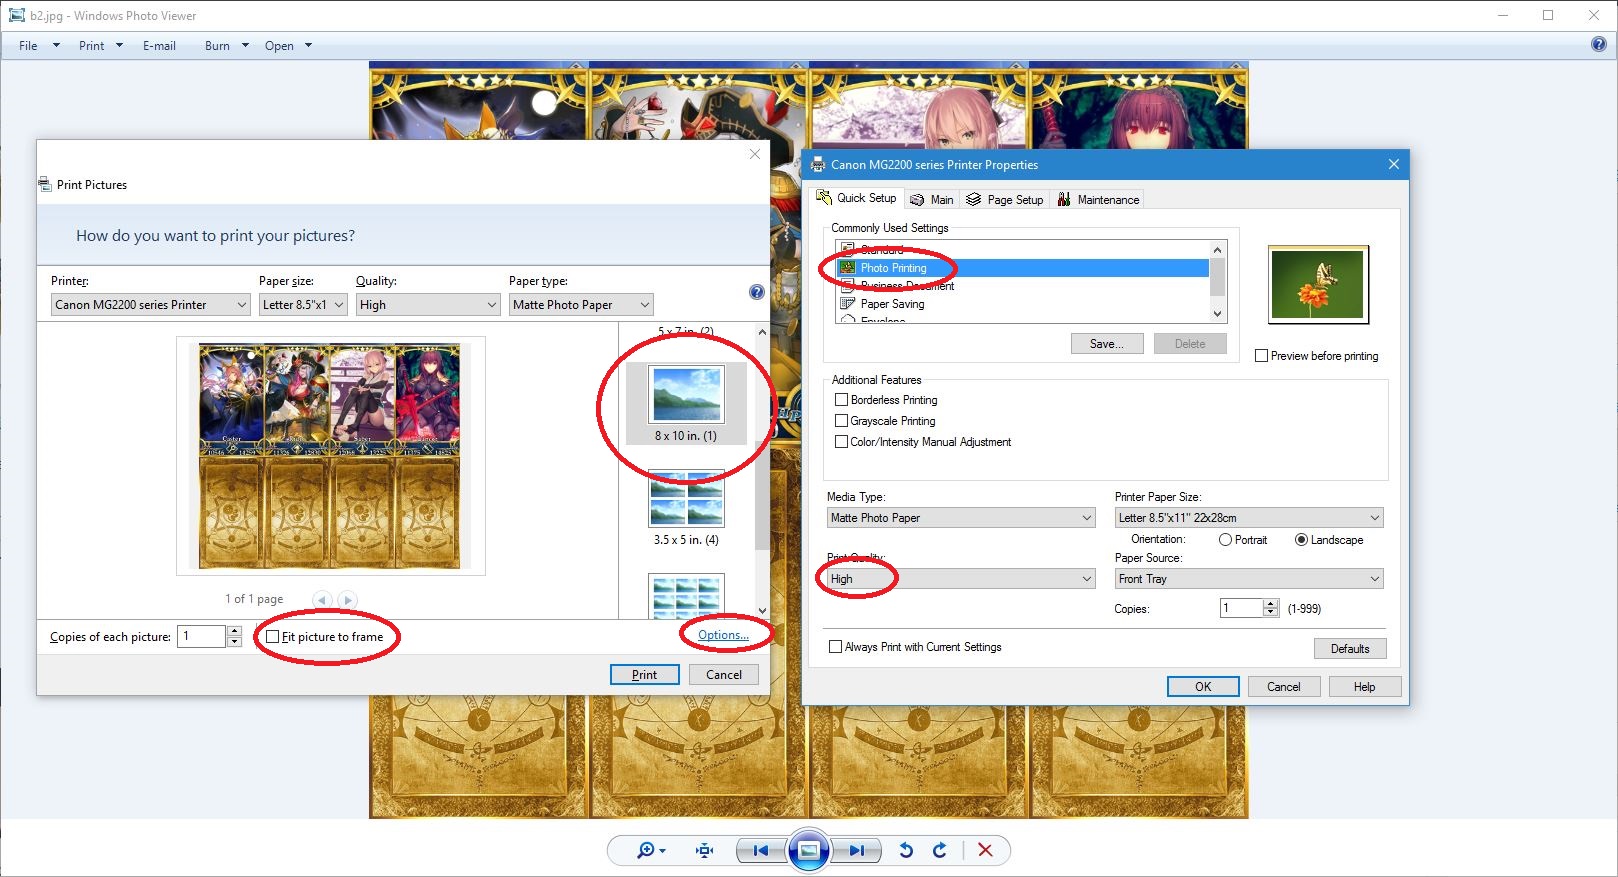Start the slide show button

coord(808,851)
